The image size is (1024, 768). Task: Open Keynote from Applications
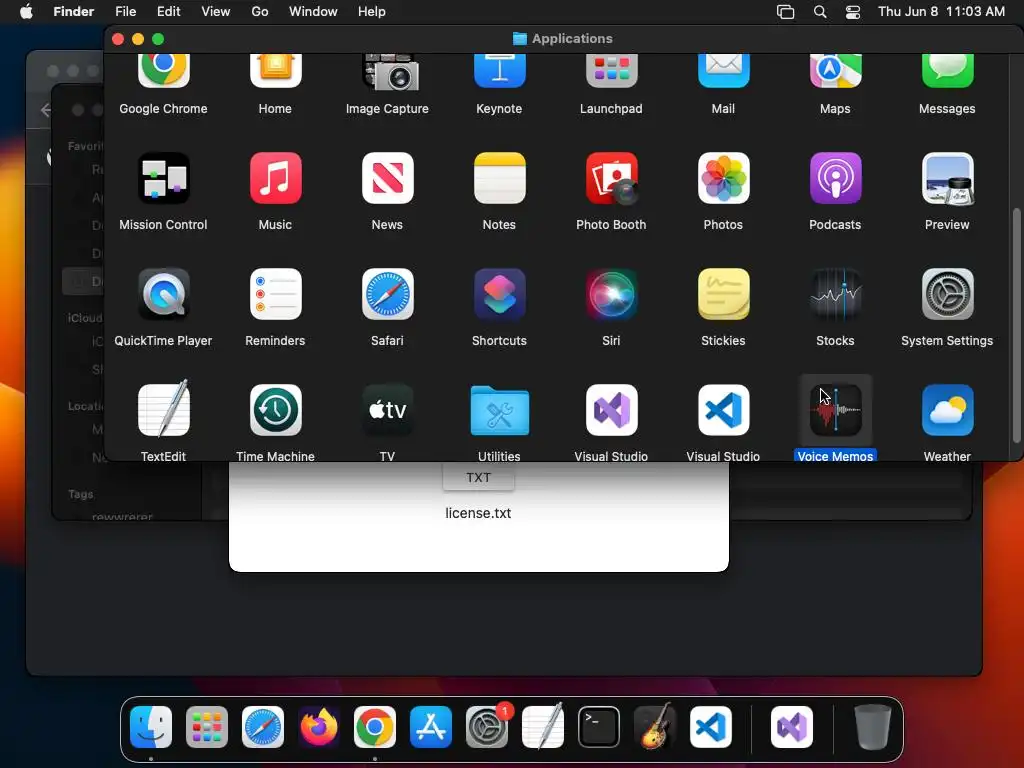point(499,71)
